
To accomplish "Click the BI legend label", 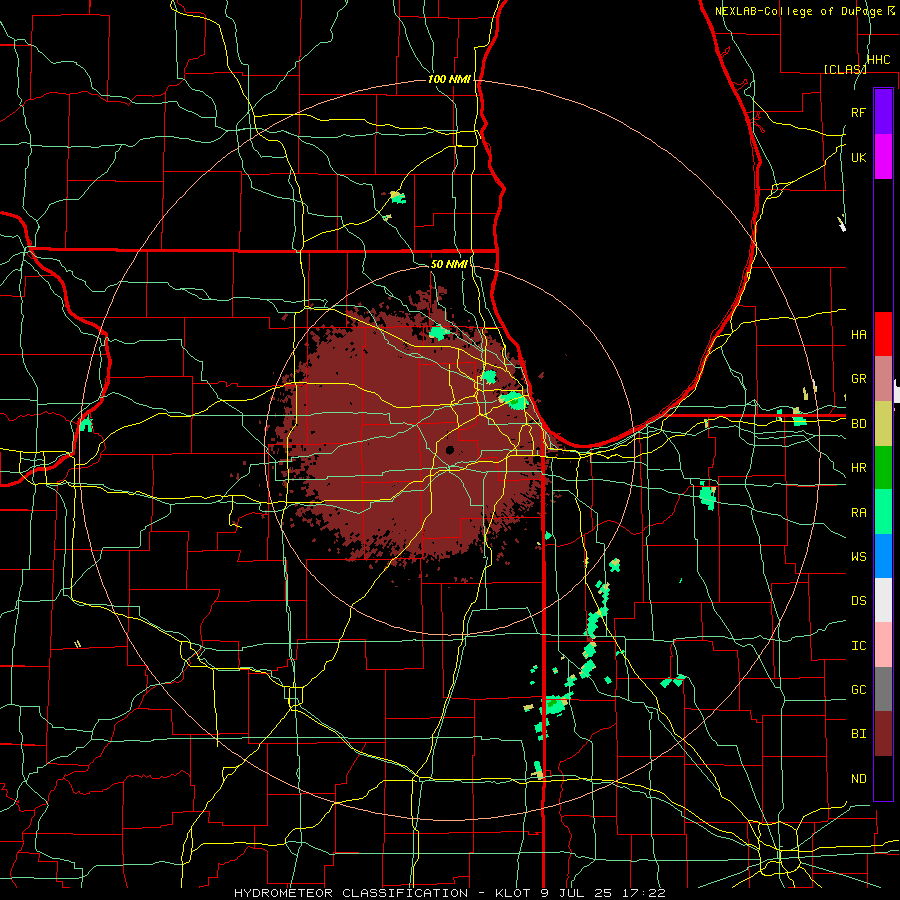I will pos(858,734).
